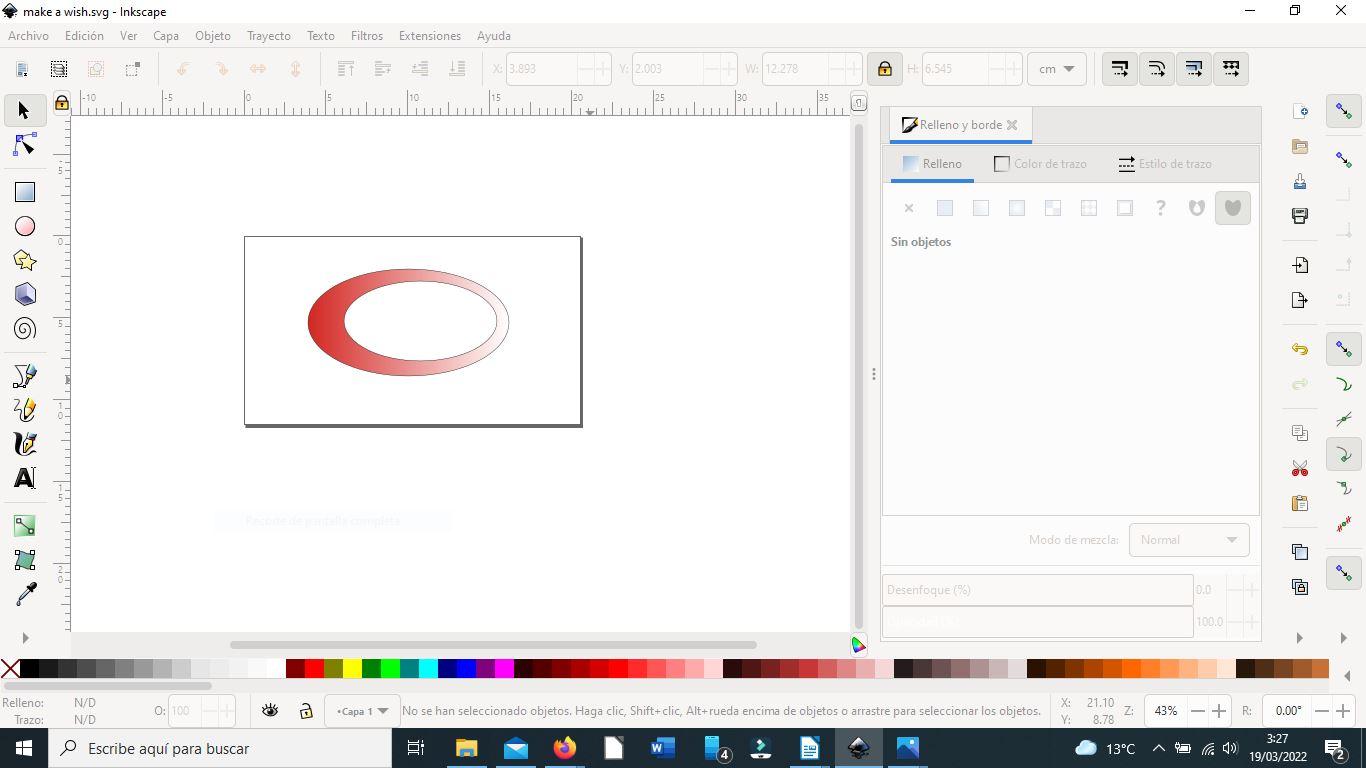Show hidden taskbar tray icons
The image size is (1366, 768).
coord(1158,748)
